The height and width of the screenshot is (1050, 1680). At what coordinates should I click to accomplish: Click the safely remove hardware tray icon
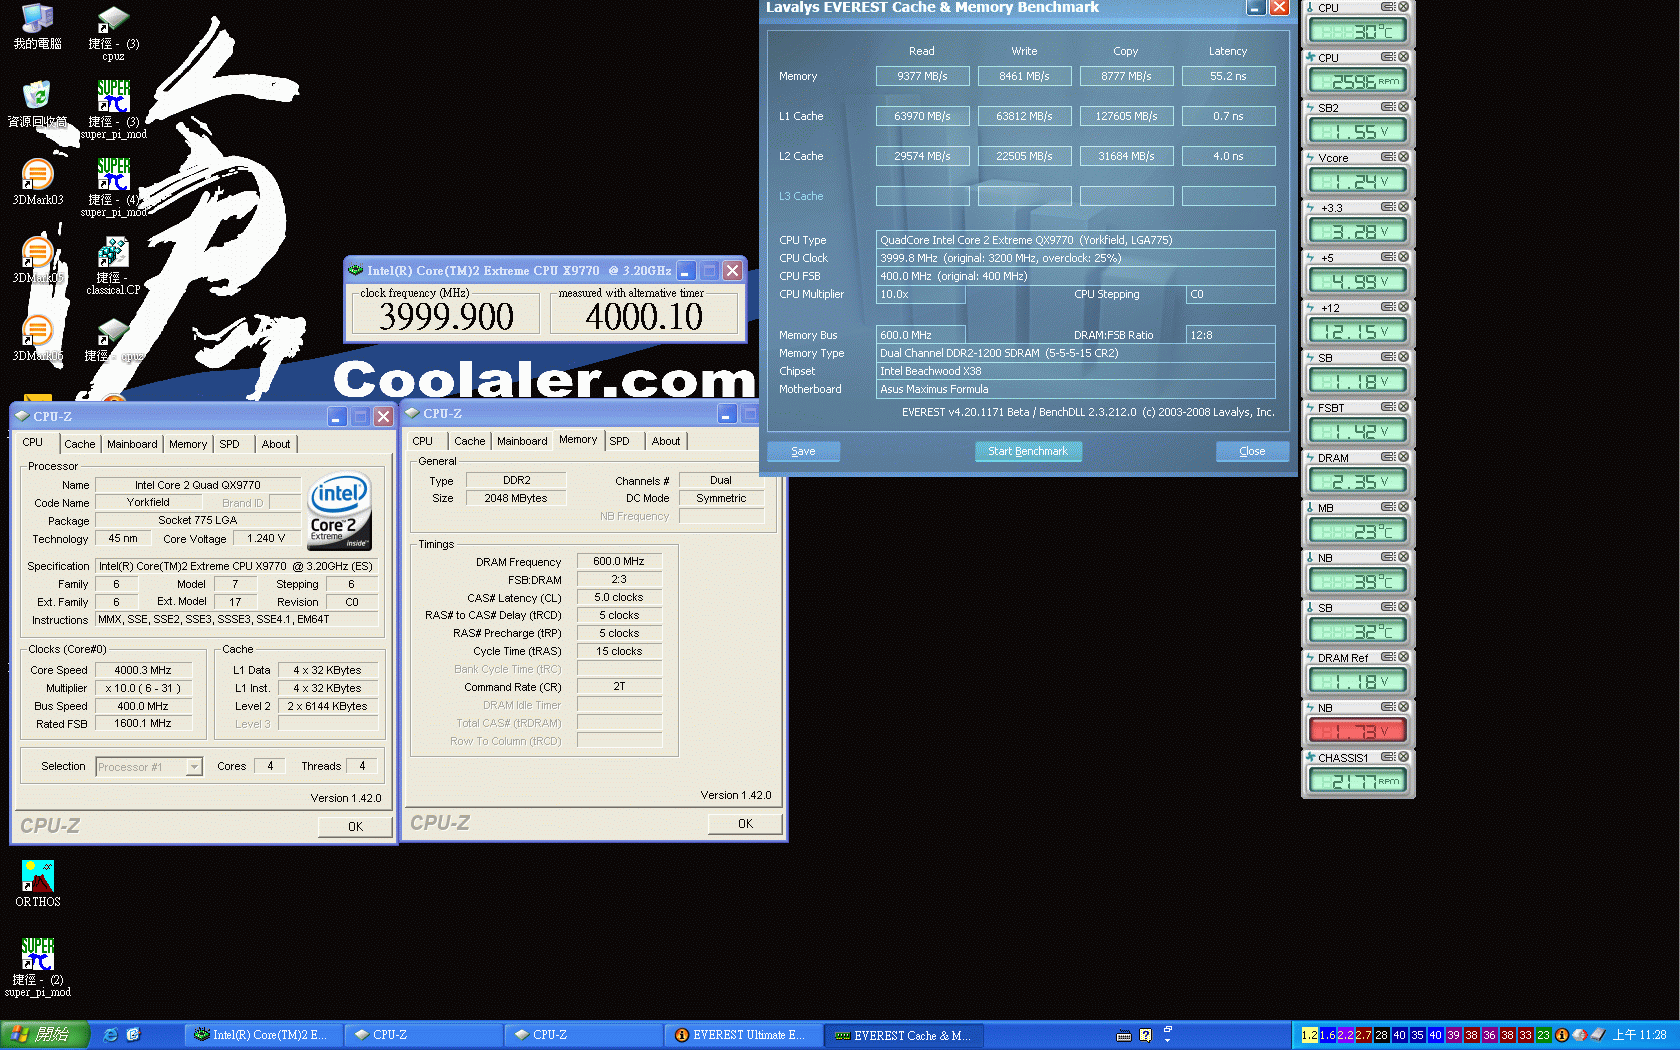tap(1598, 1035)
